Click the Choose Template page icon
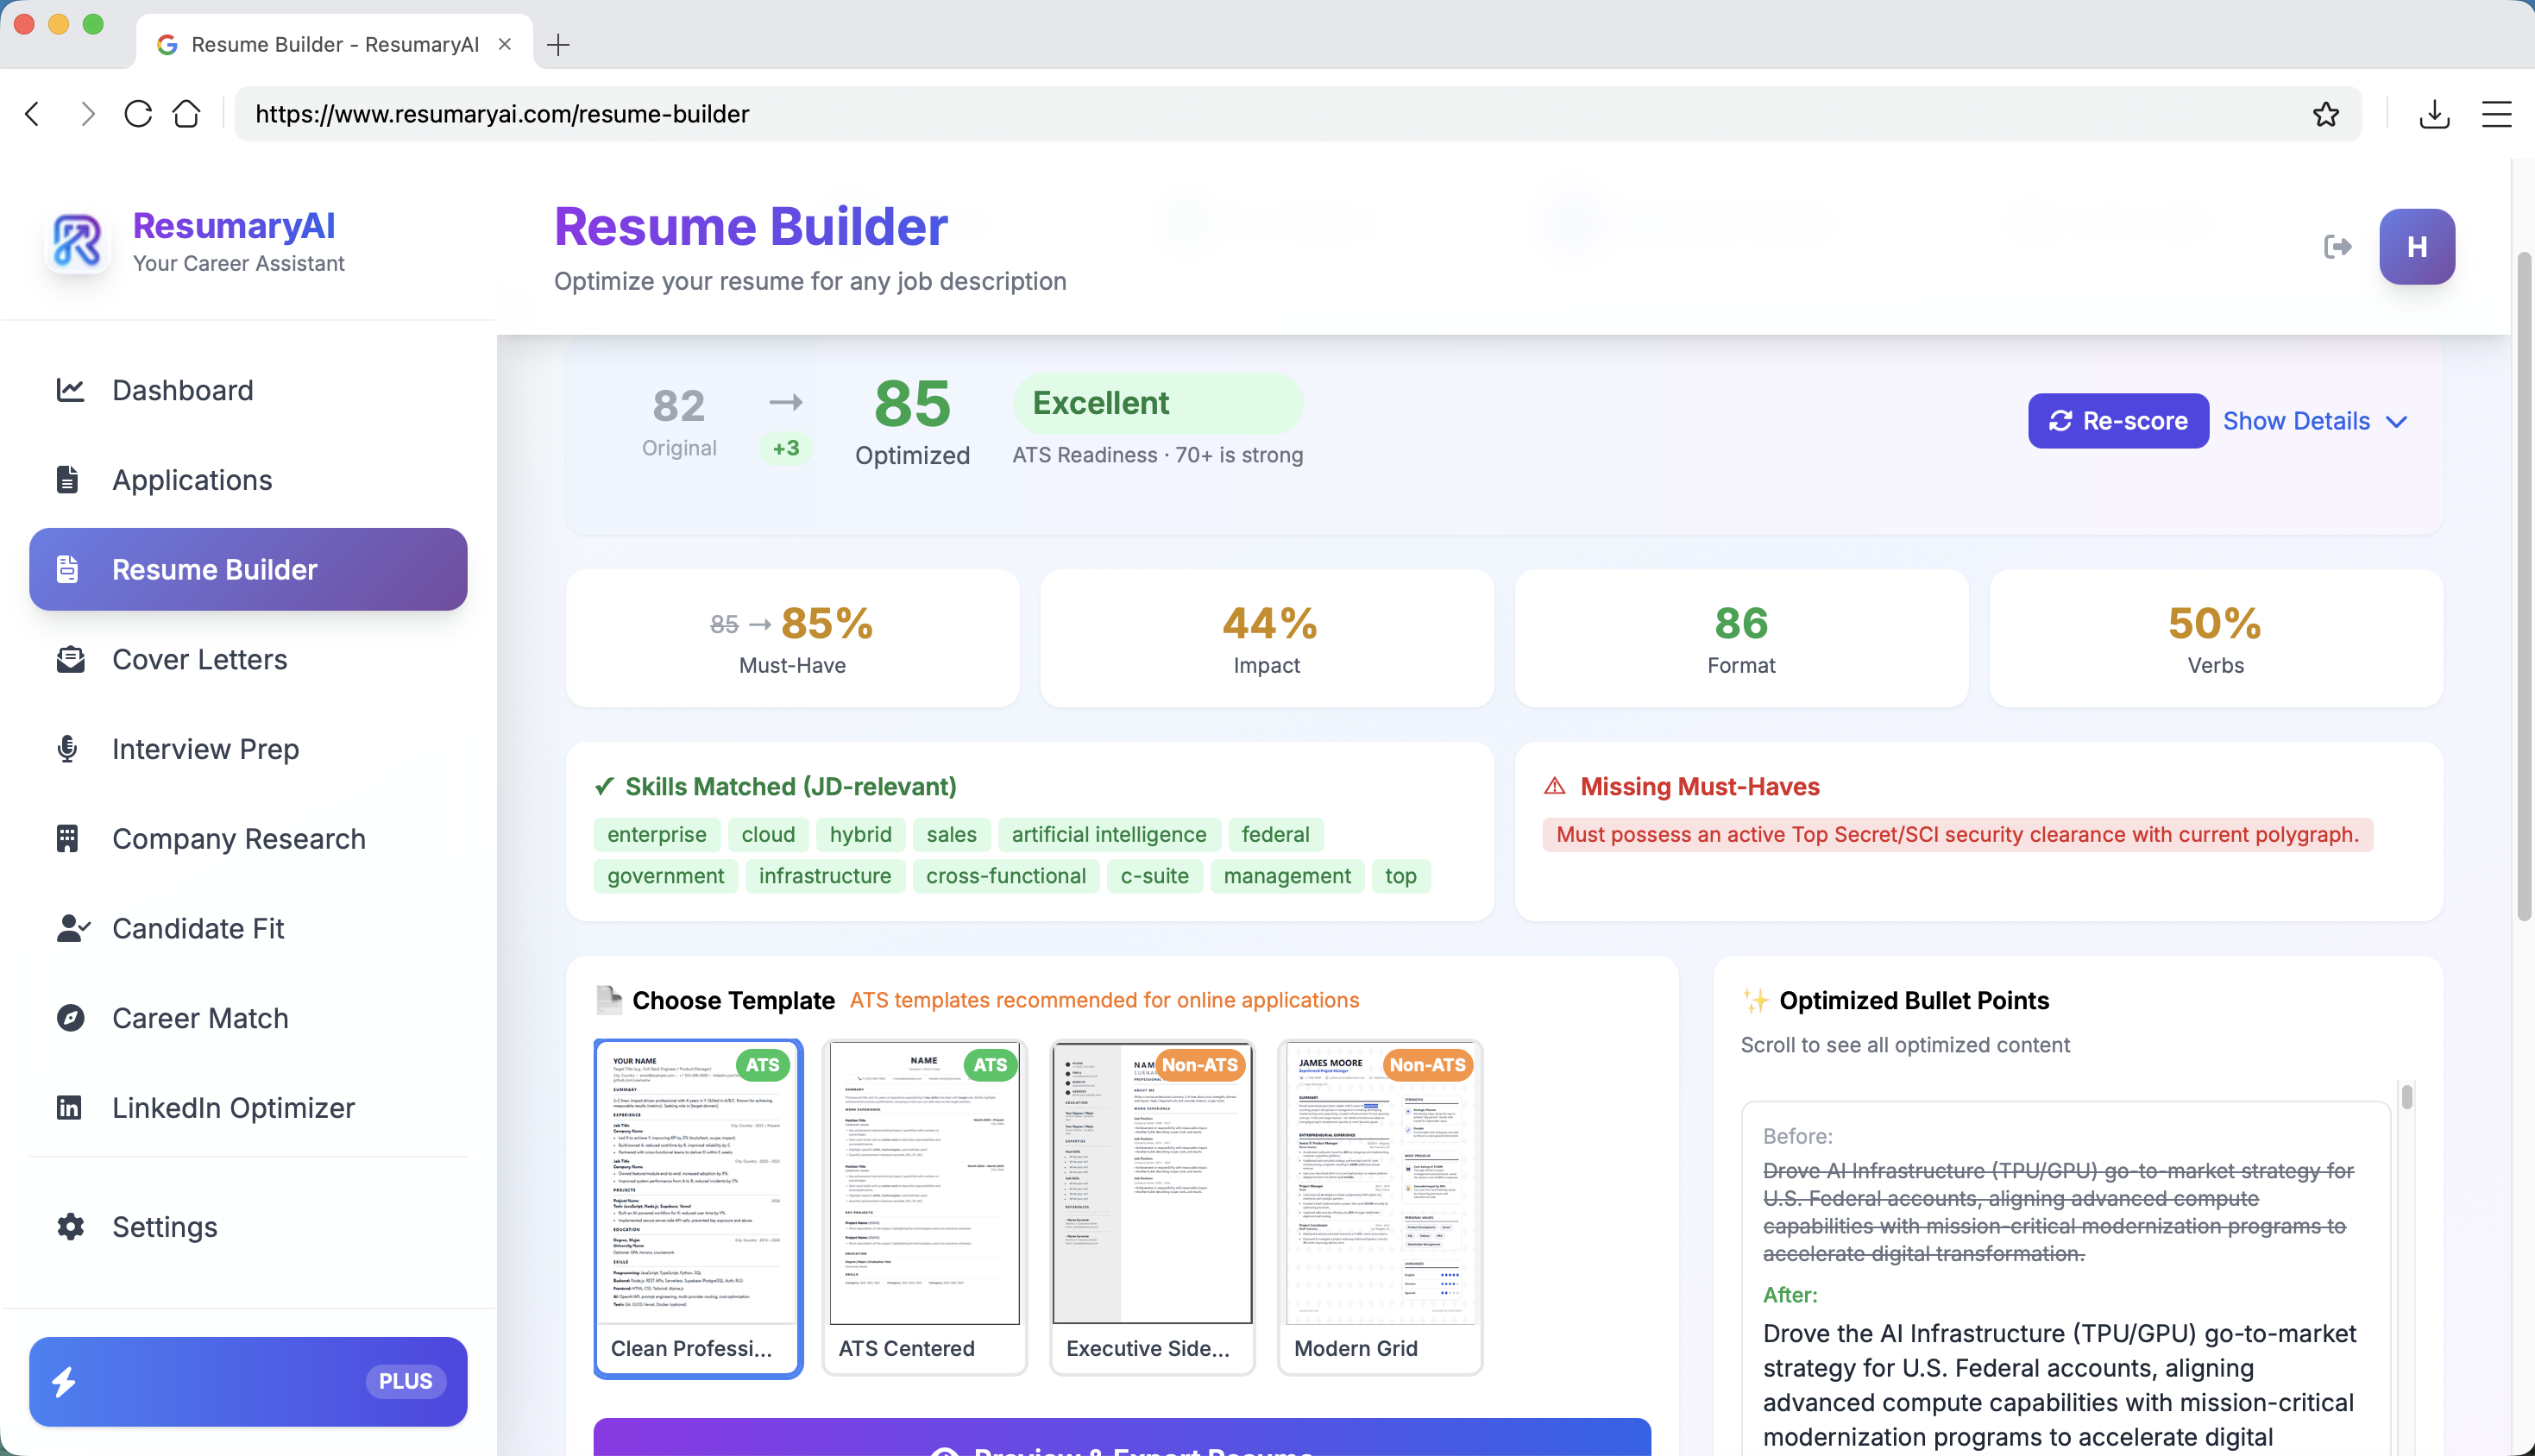This screenshot has width=2535, height=1456. pyautogui.click(x=608, y=1000)
